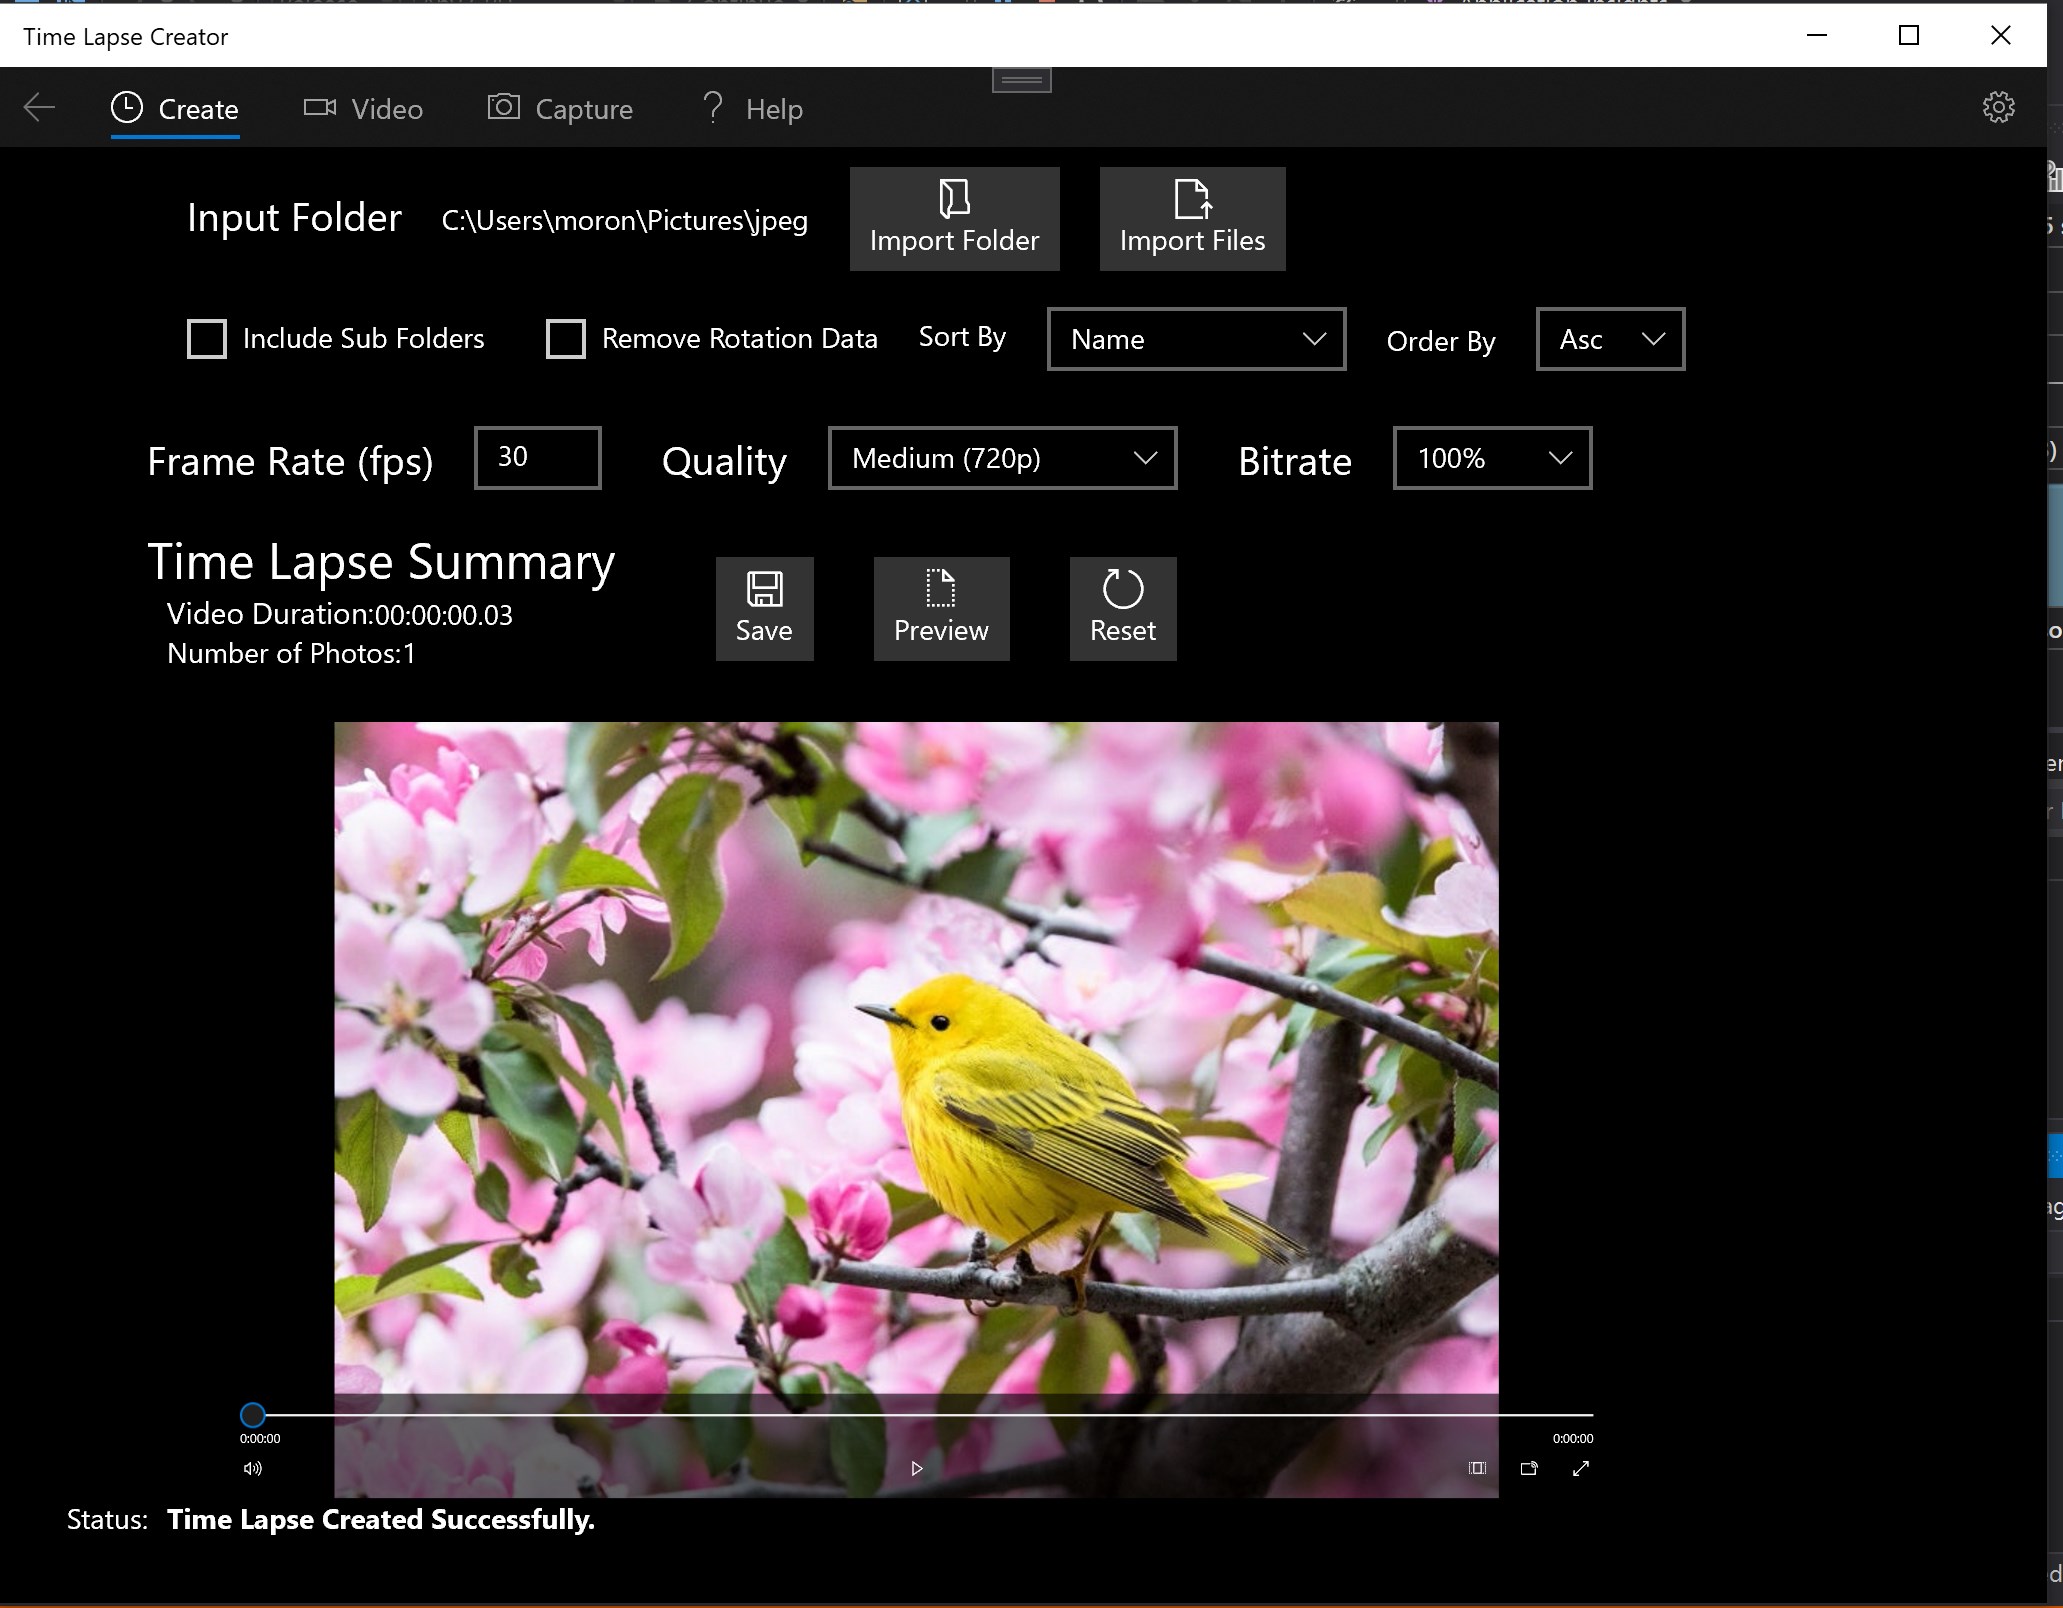Enable Include Sub Folders checkbox
The height and width of the screenshot is (1608, 2063).
[207, 339]
